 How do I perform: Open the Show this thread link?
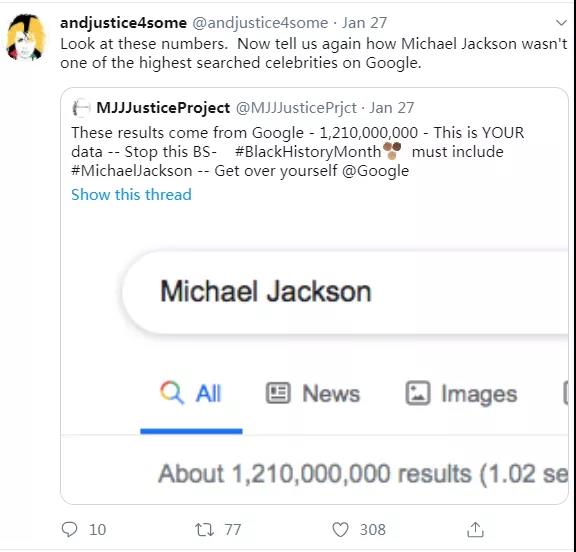(131, 194)
